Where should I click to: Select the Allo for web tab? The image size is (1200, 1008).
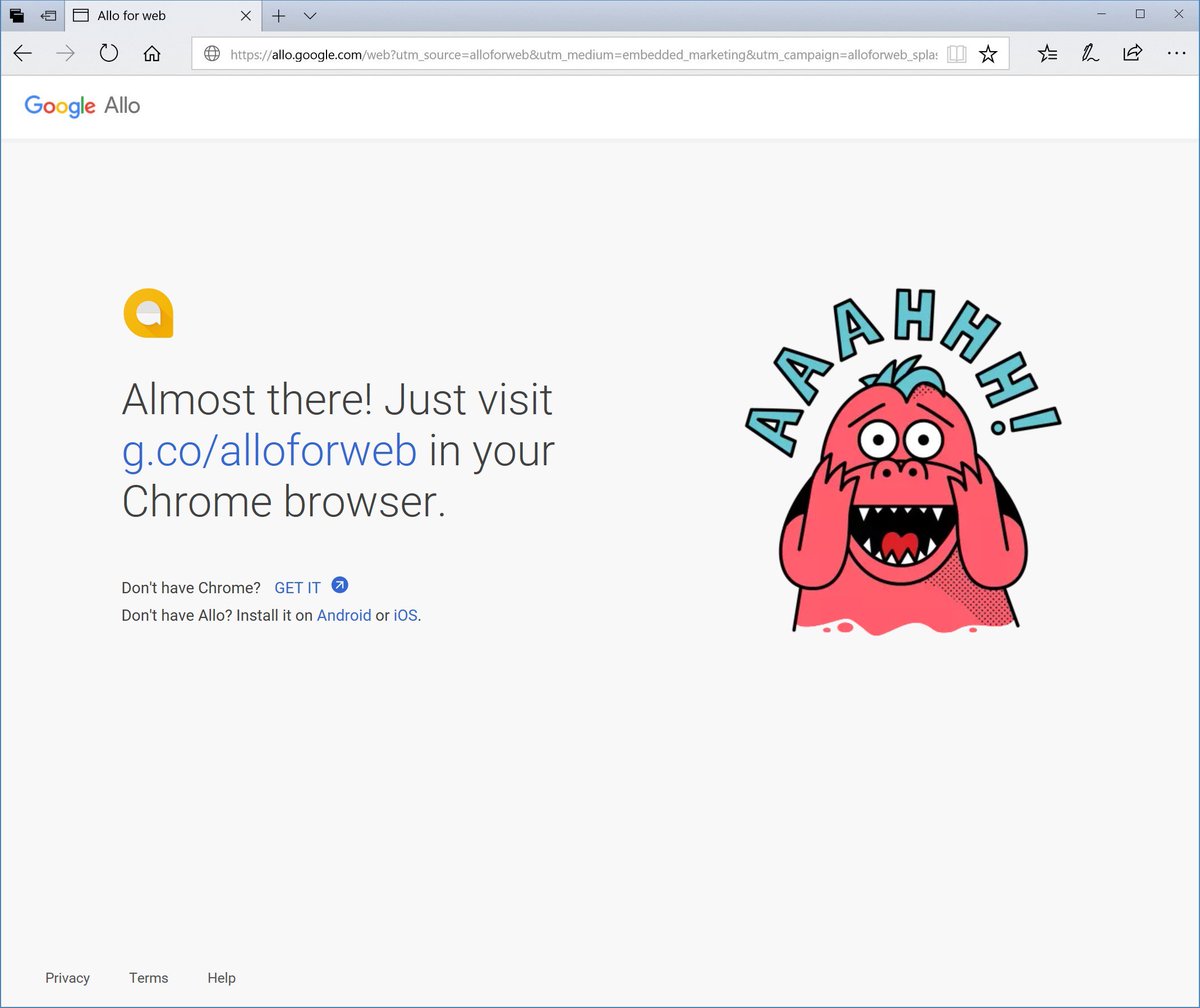[162, 16]
